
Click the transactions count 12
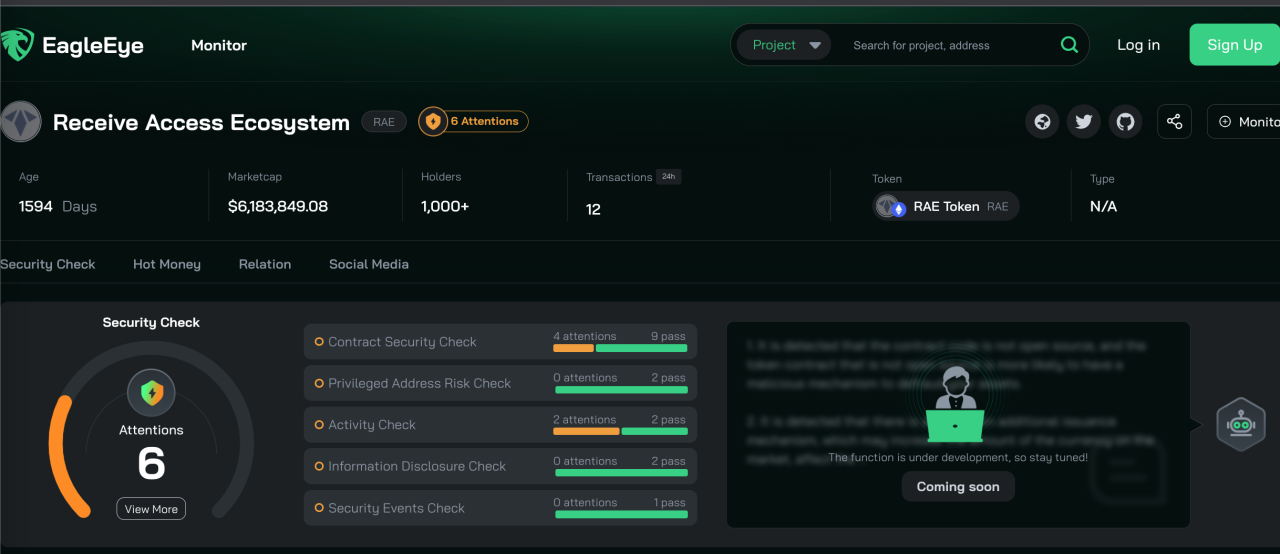(593, 209)
